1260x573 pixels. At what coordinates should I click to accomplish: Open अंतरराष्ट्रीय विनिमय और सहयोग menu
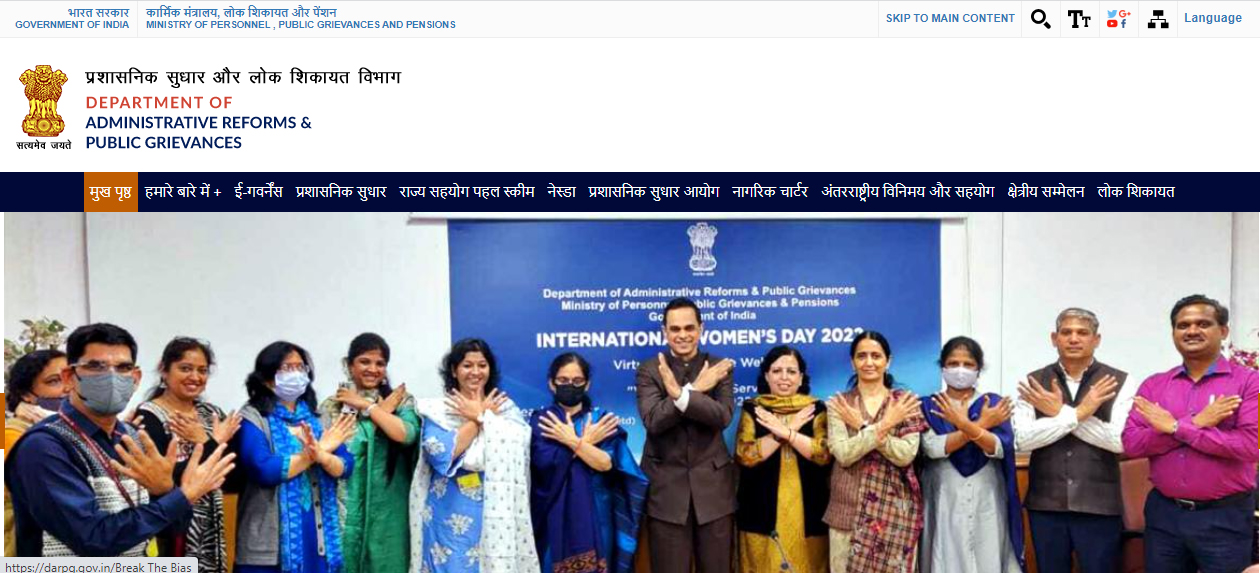[908, 192]
